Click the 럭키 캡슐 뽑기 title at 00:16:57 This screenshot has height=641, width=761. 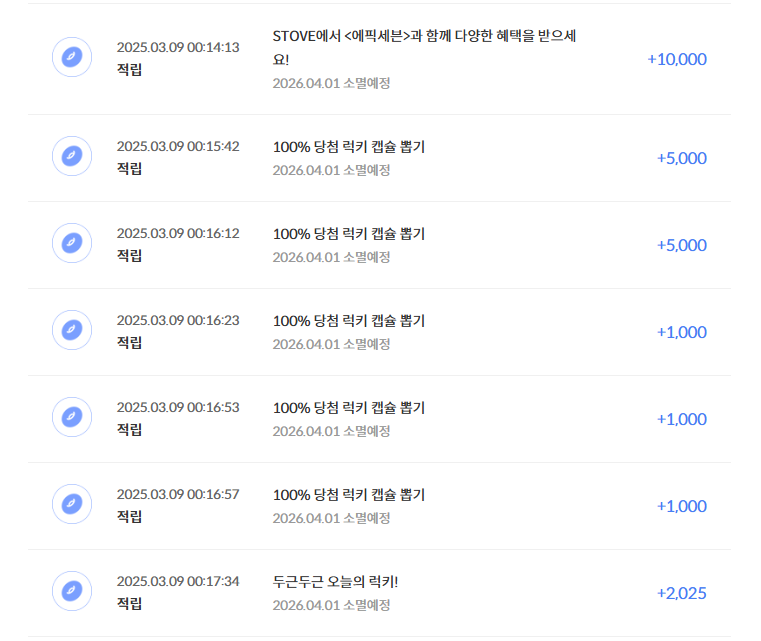click(x=348, y=494)
